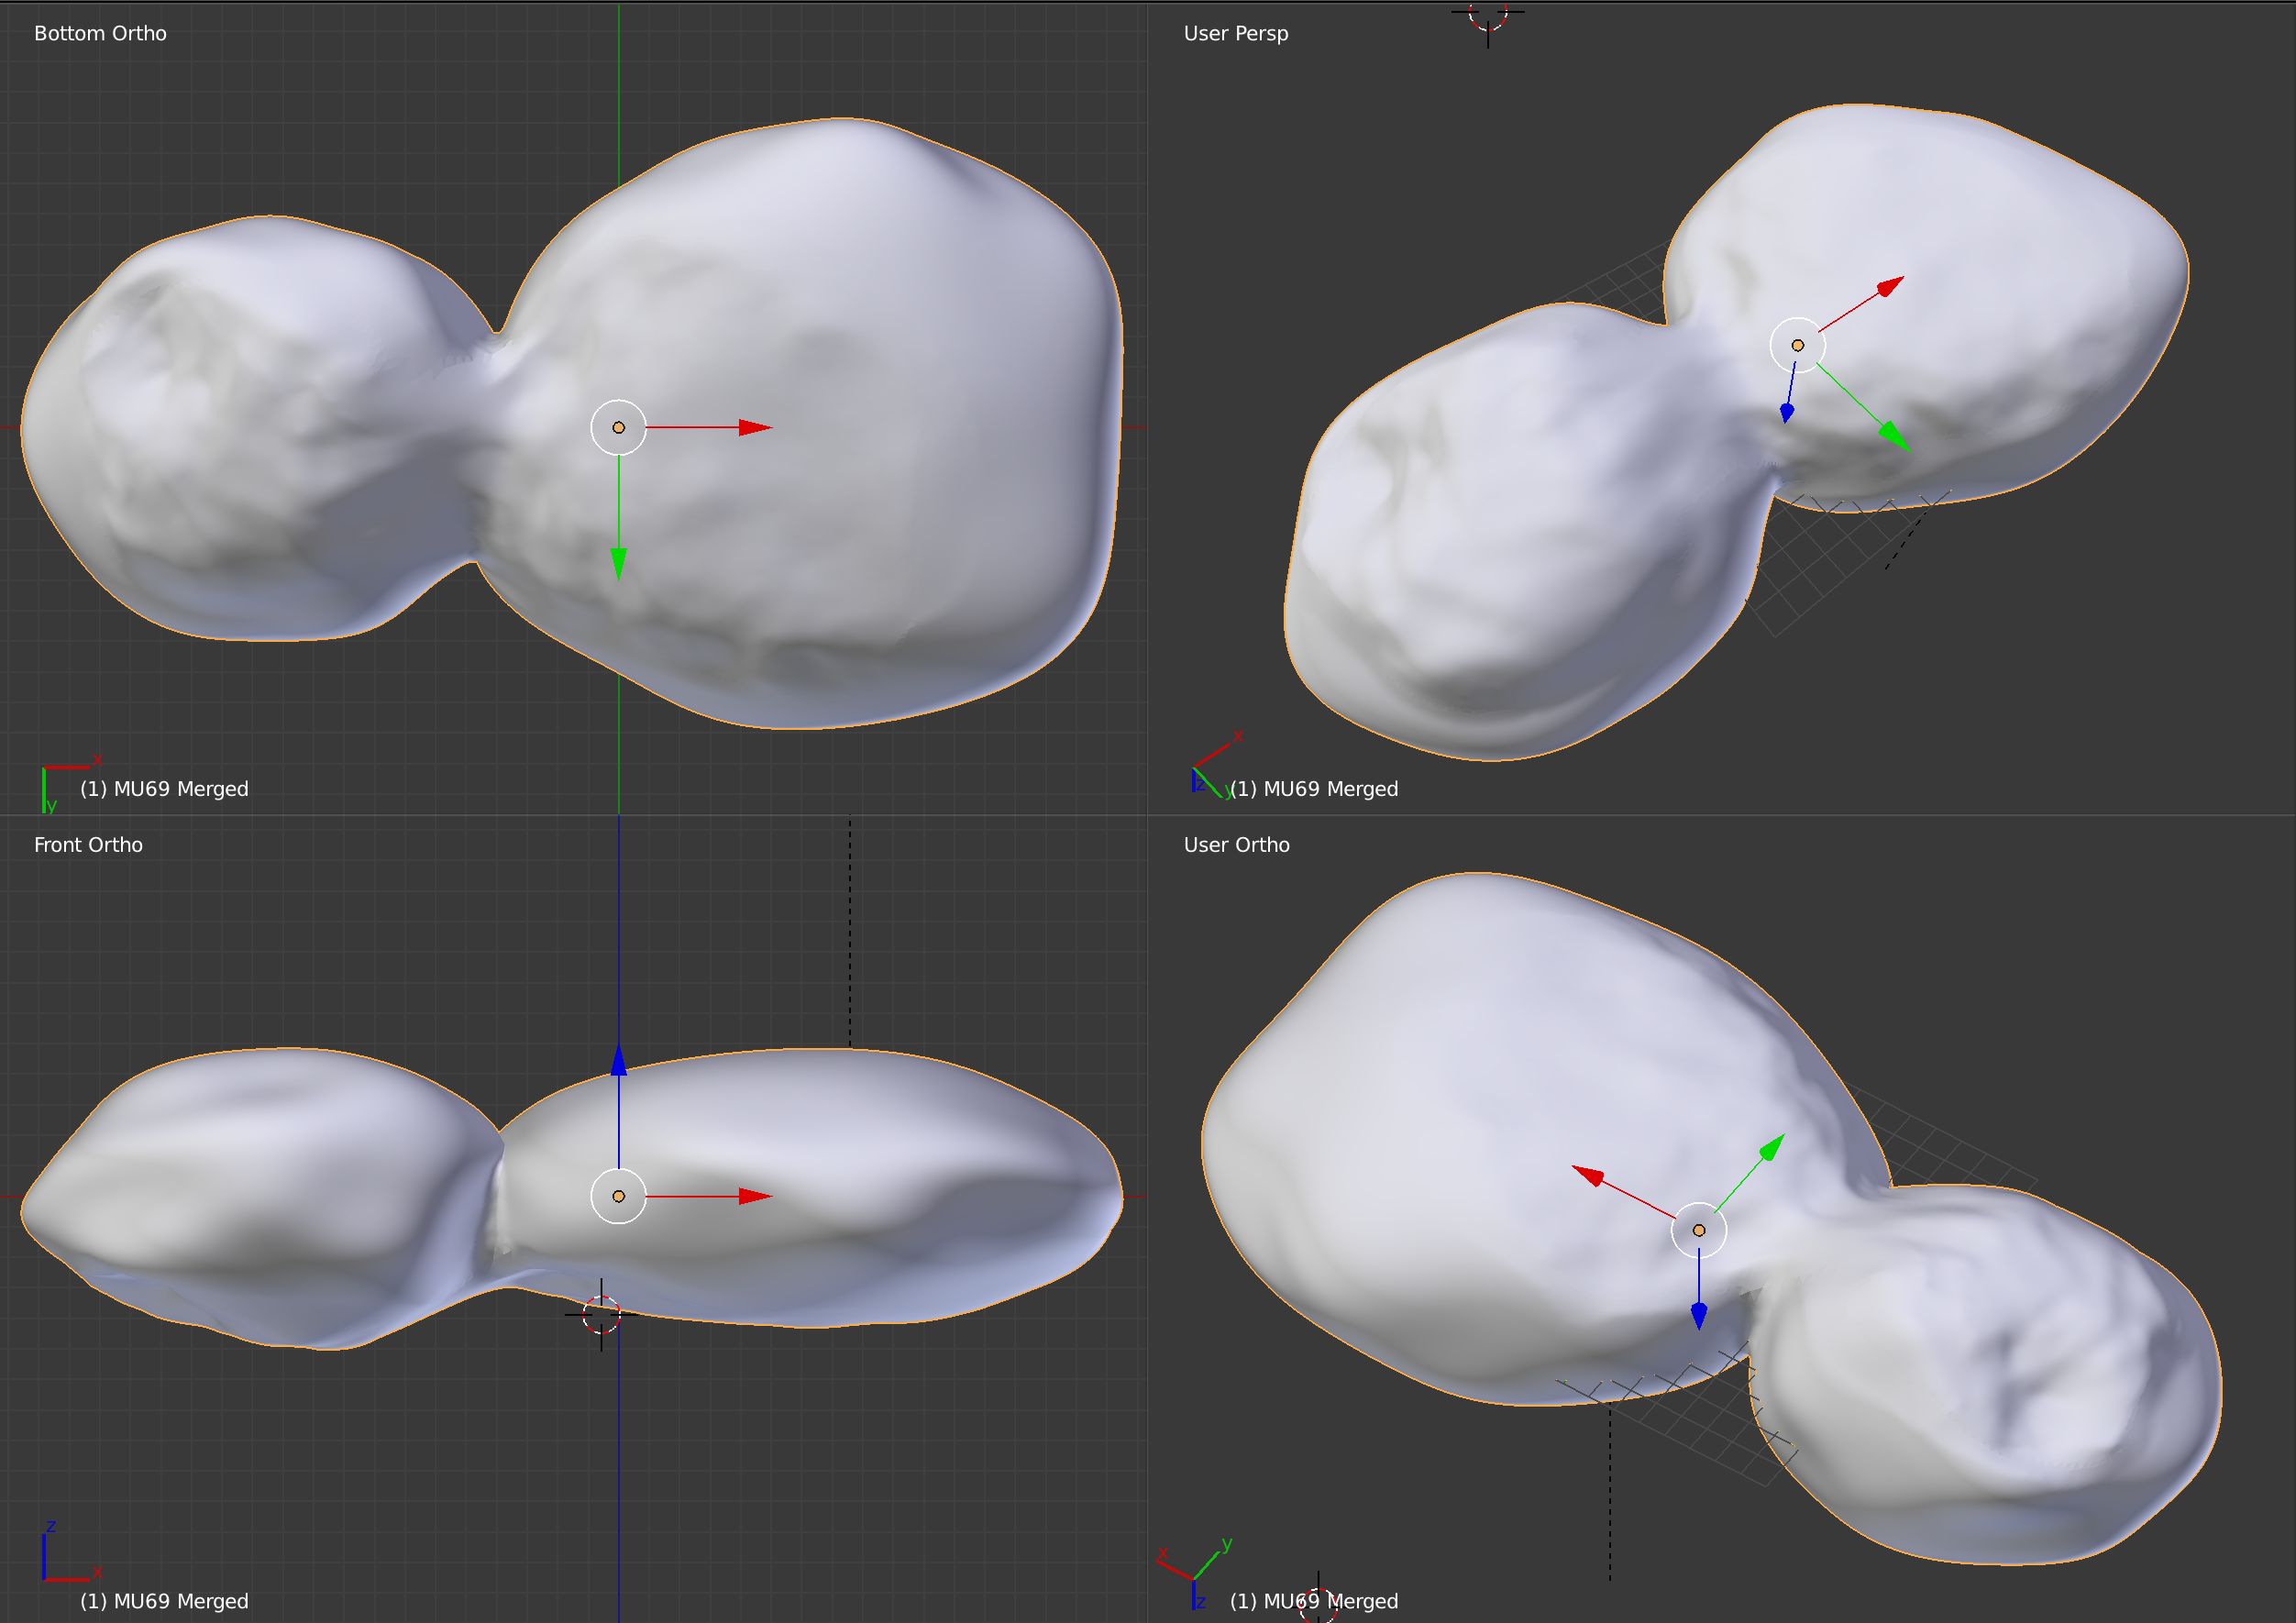This screenshot has width=2296, height=1623.
Task: Click red arrow tip in User Ortho view
Action: tap(1589, 1175)
